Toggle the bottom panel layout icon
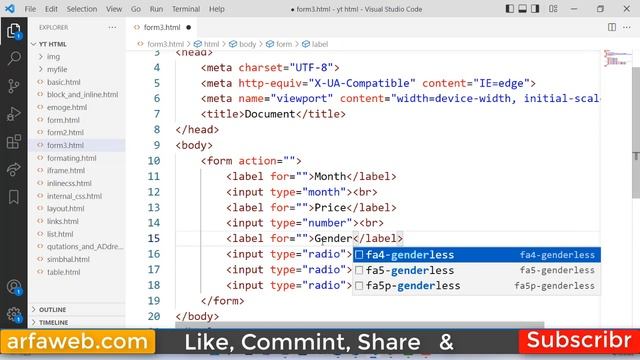 pyautogui.click(x=522, y=9)
